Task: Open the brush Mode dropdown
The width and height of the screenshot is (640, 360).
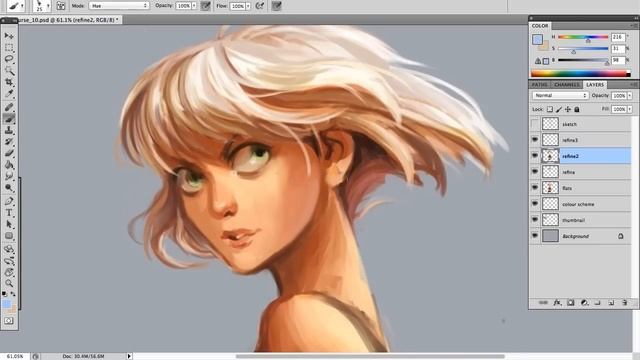Action: click(x=119, y=6)
